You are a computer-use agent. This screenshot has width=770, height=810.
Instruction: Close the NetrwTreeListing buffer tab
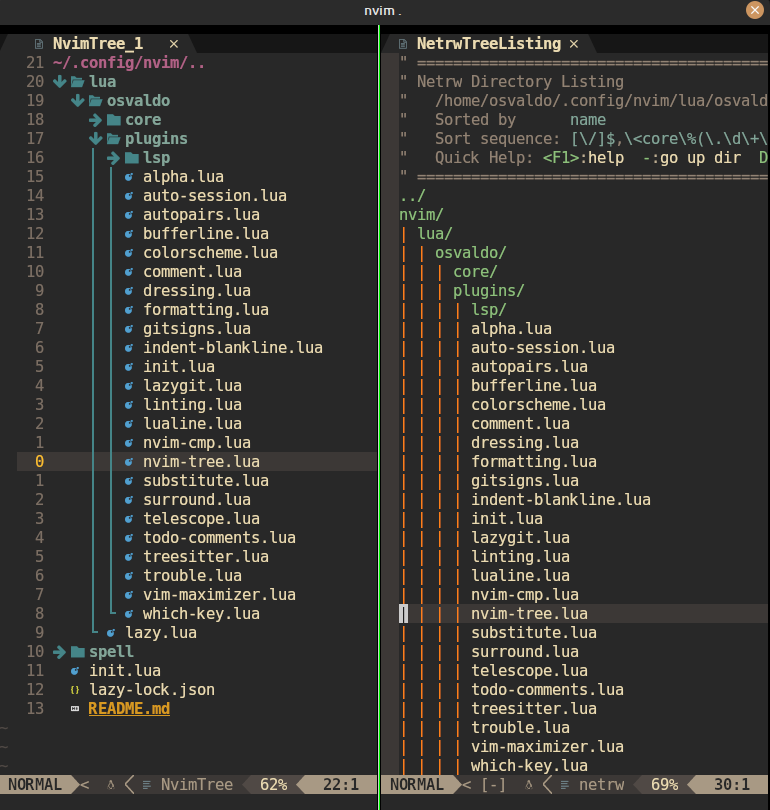pyautogui.click(x=574, y=44)
